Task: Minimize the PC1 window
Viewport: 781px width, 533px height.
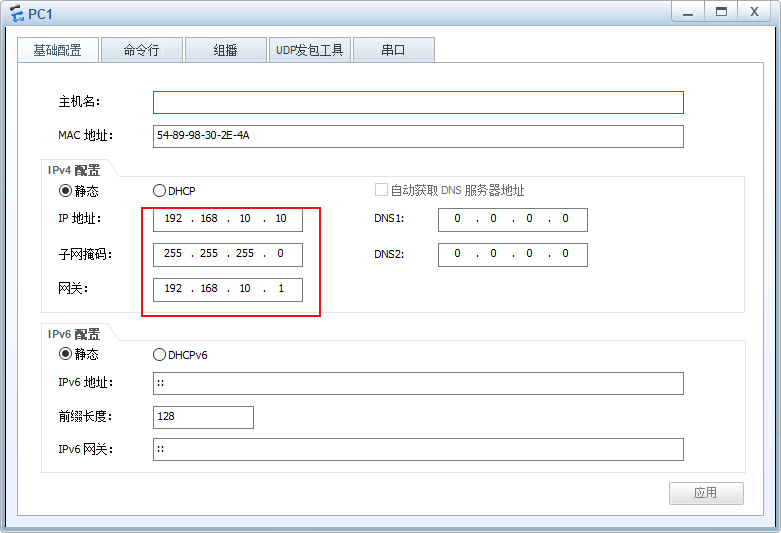Action: pos(688,12)
